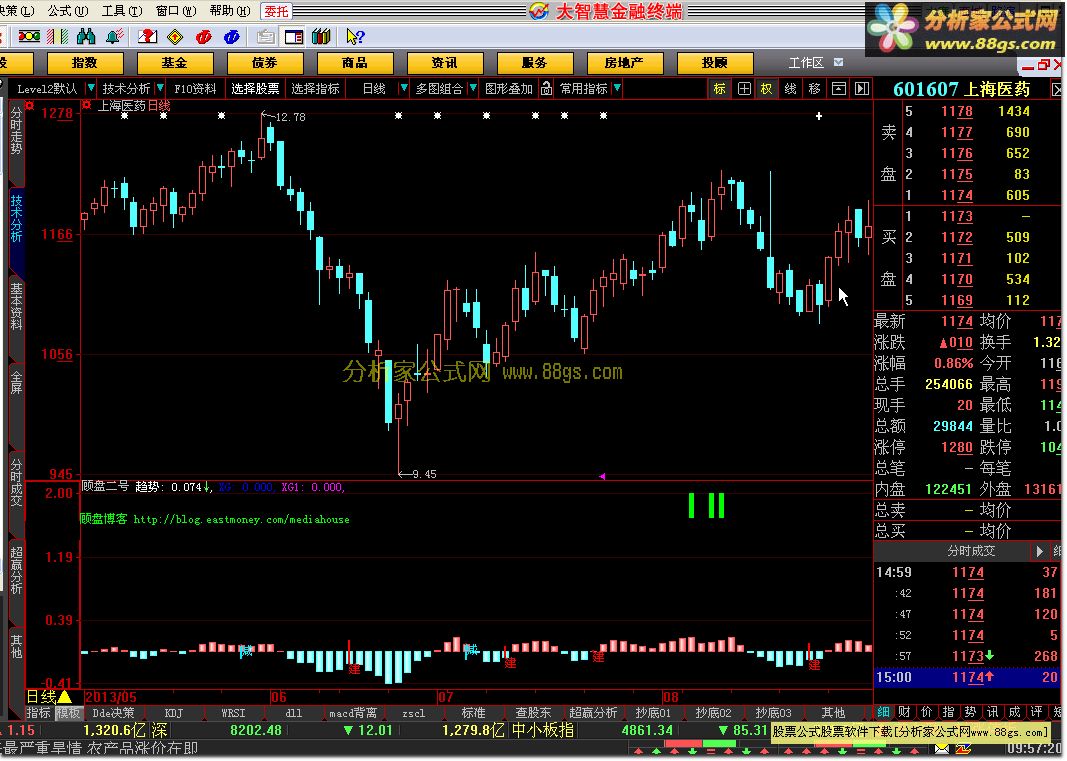Open the 顾盘博客 eastmoney blog link
Screen dimensions: 1067x761
coord(215,519)
